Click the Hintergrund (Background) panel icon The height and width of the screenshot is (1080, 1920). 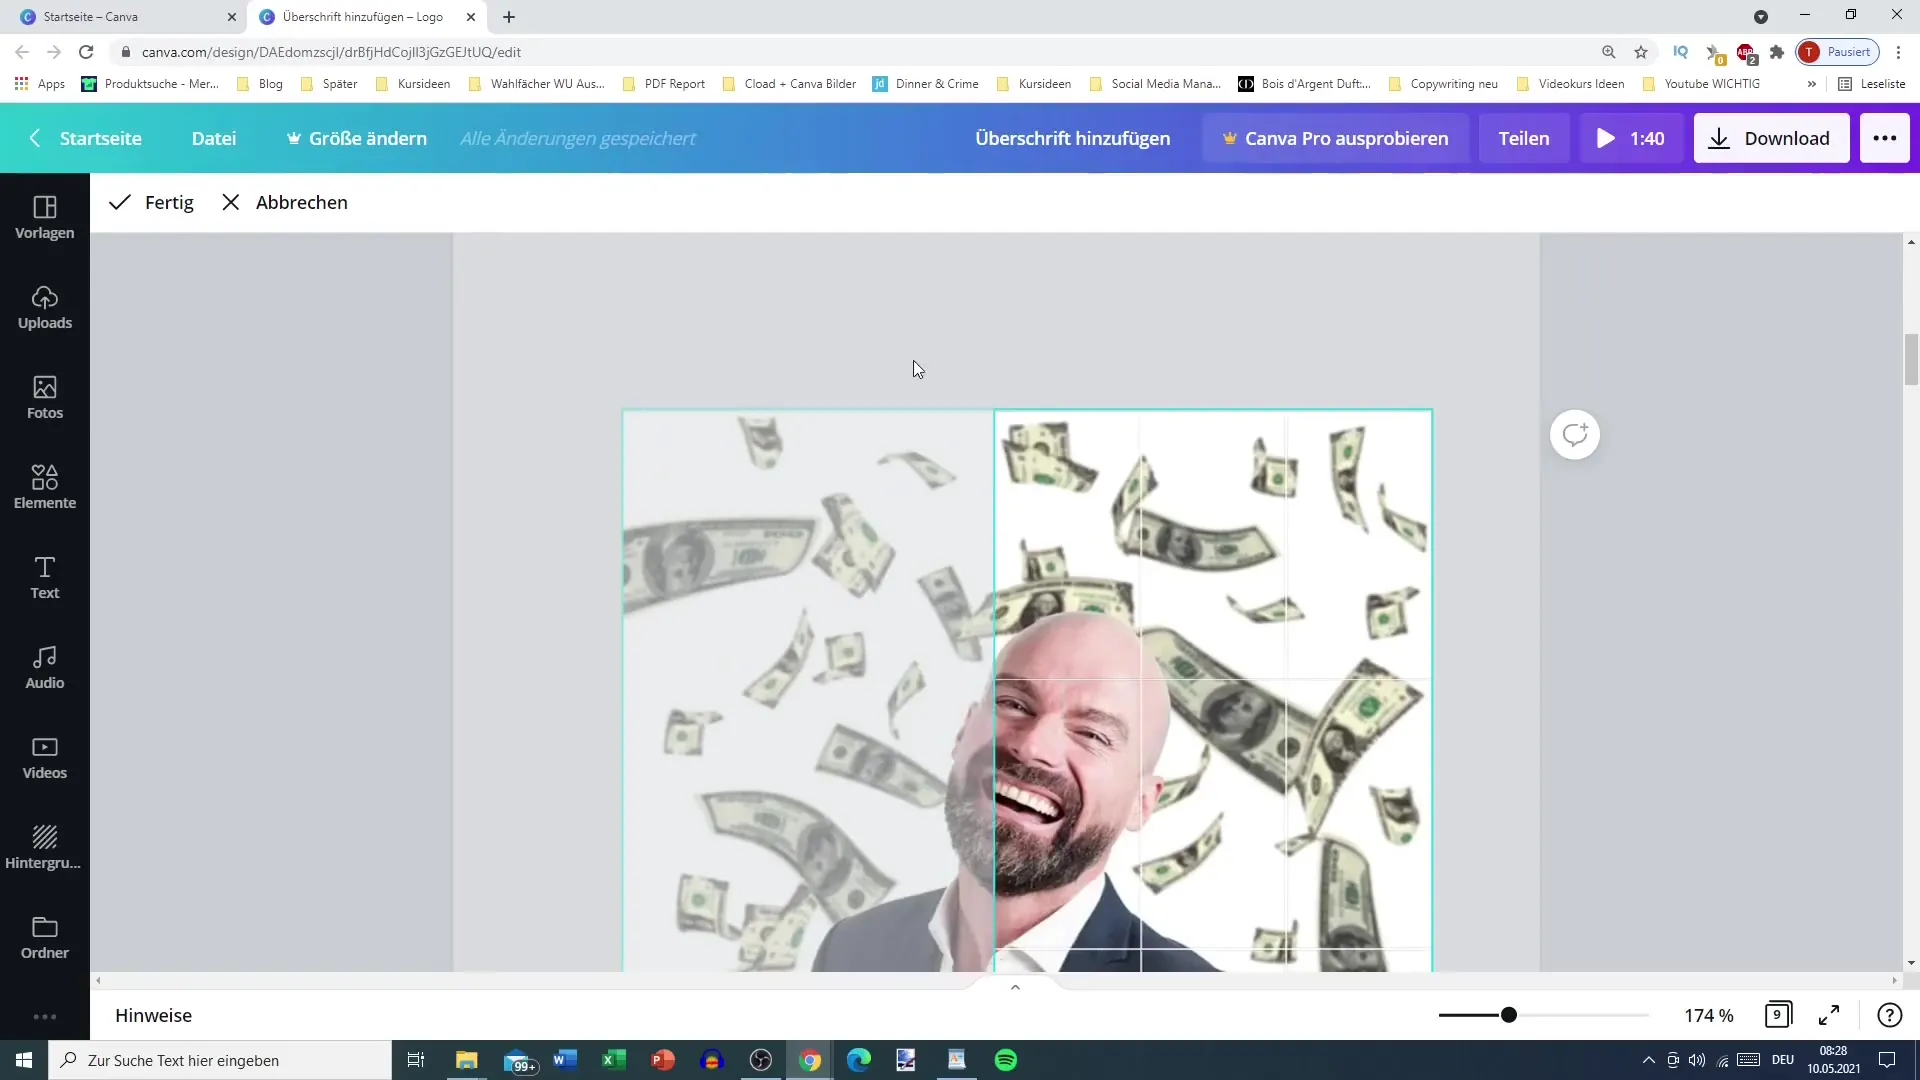(44, 844)
